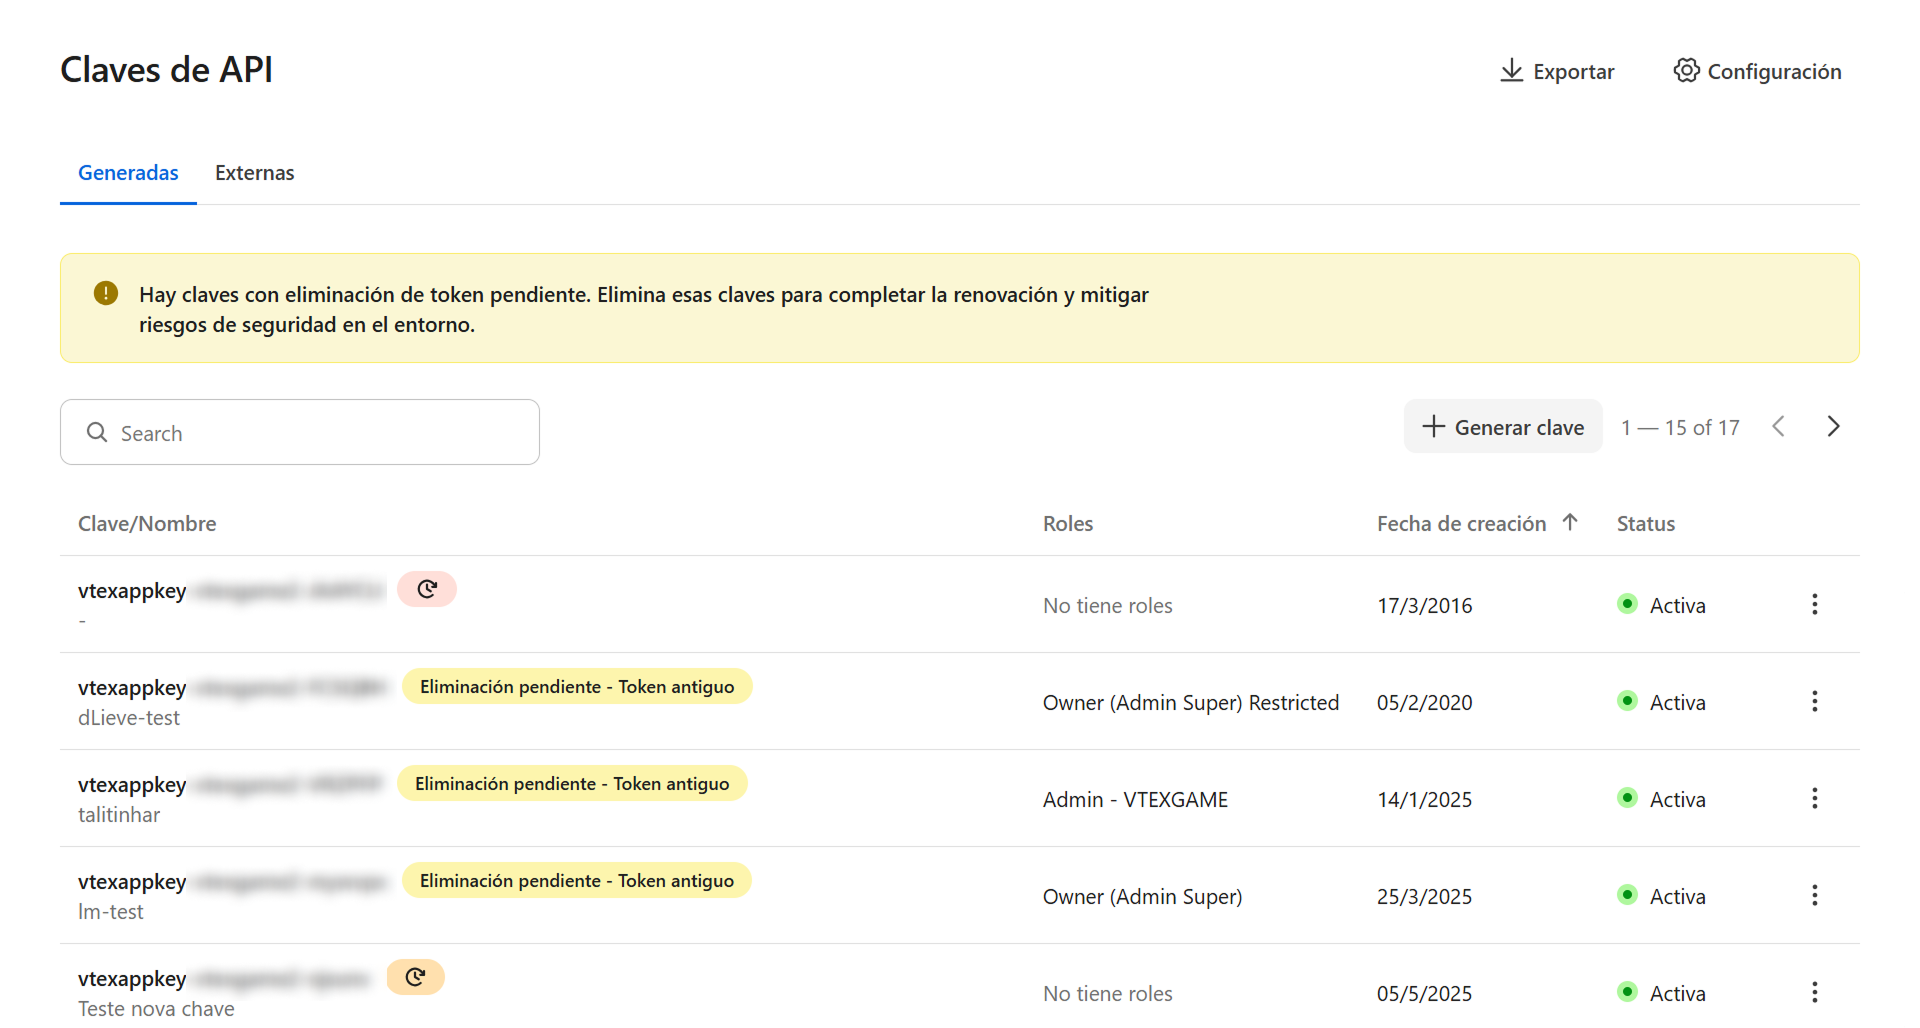Click the warning icon in yellow alert banner
This screenshot has width=1920, height=1028.
pyautogui.click(x=106, y=293)
